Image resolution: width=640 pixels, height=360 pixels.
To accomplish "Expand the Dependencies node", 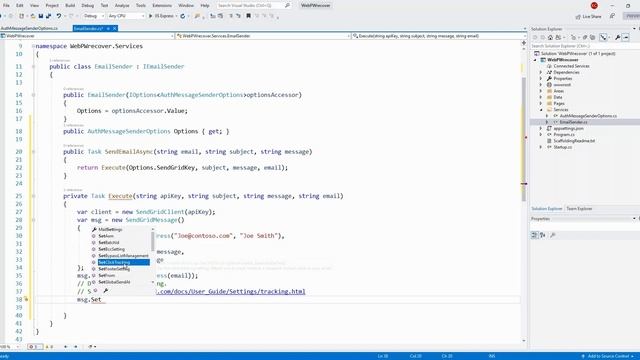I will click(541, 72).
